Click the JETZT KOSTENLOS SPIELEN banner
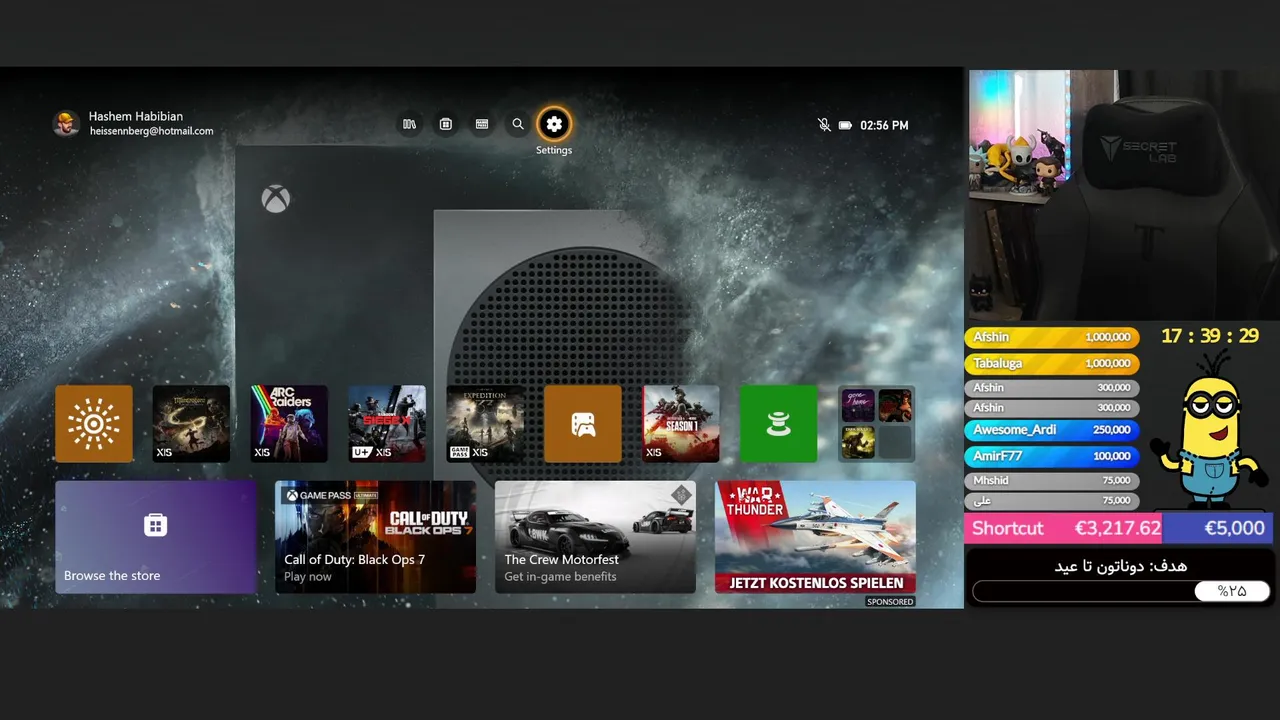This screenshot has width=1280, height=720. 816,582
